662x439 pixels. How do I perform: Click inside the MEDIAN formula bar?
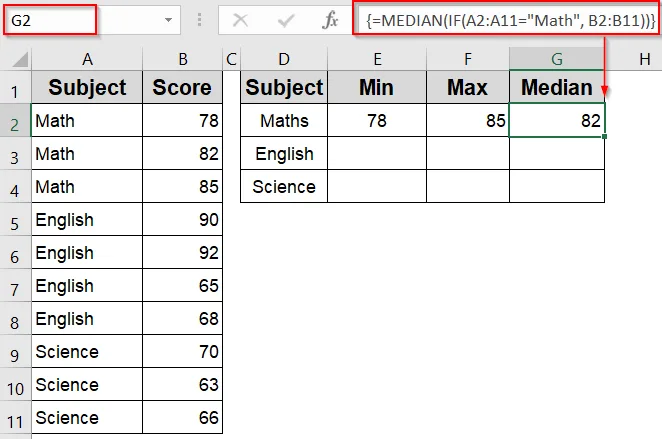pos(508,20)
